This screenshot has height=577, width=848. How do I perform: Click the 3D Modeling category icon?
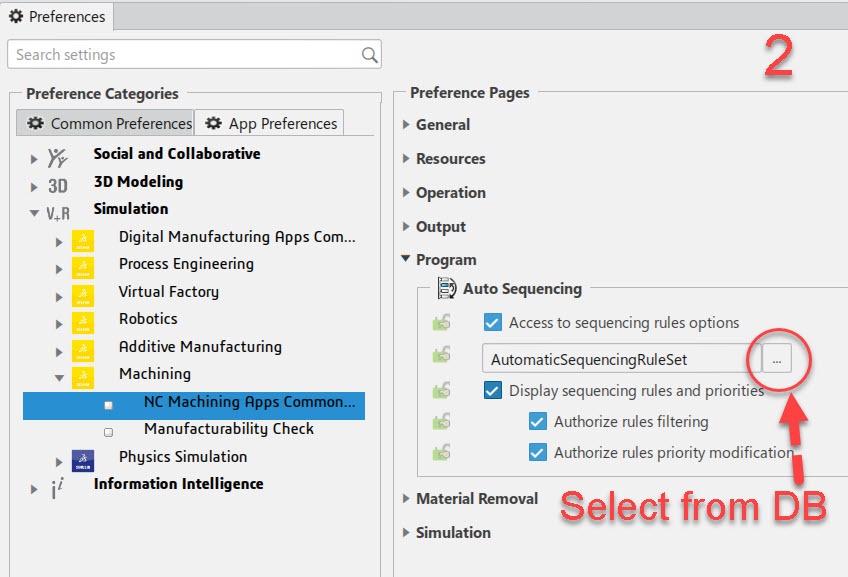point(58,183)
